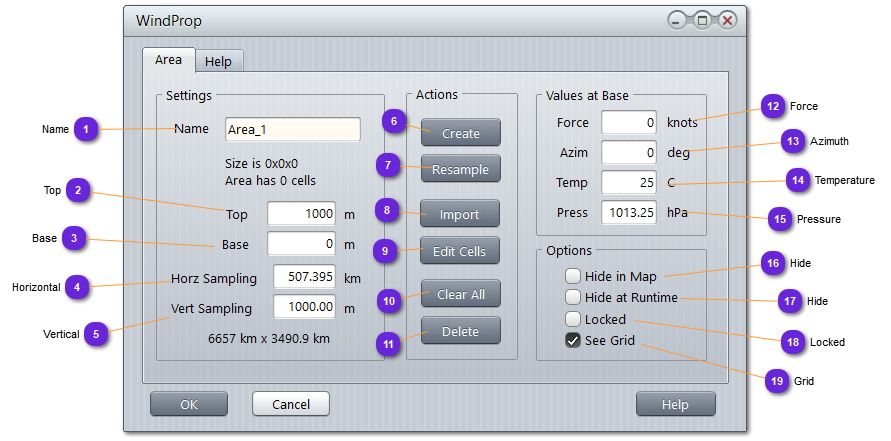Click the purple number 12 Force marker
This screenshot has height=441, width=891.
(771, 106)
